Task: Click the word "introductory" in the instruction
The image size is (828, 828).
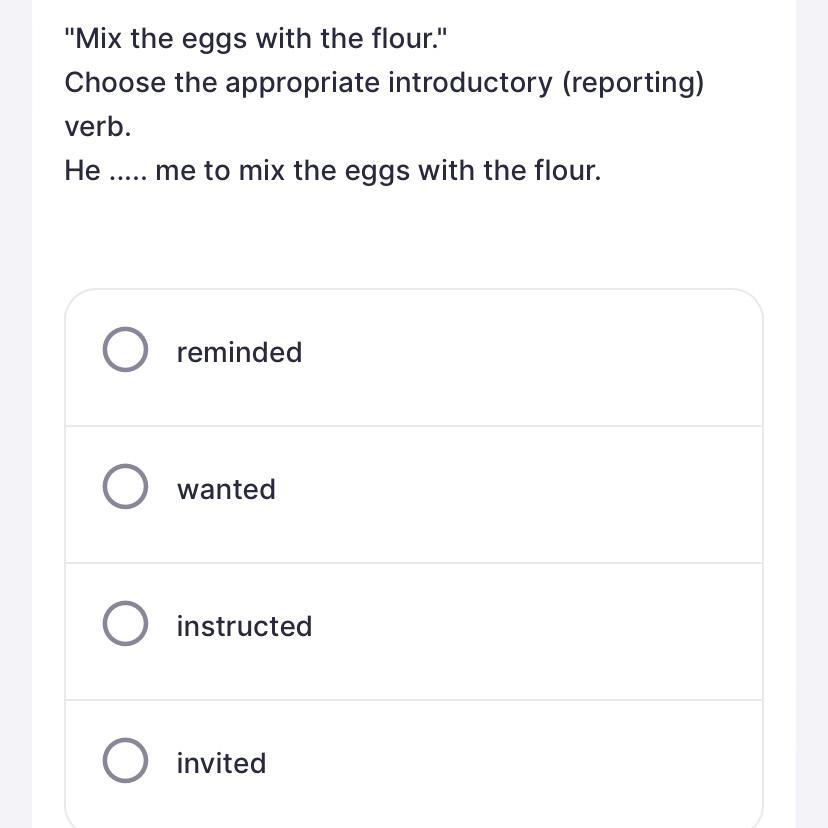Action: coord(470,83)
